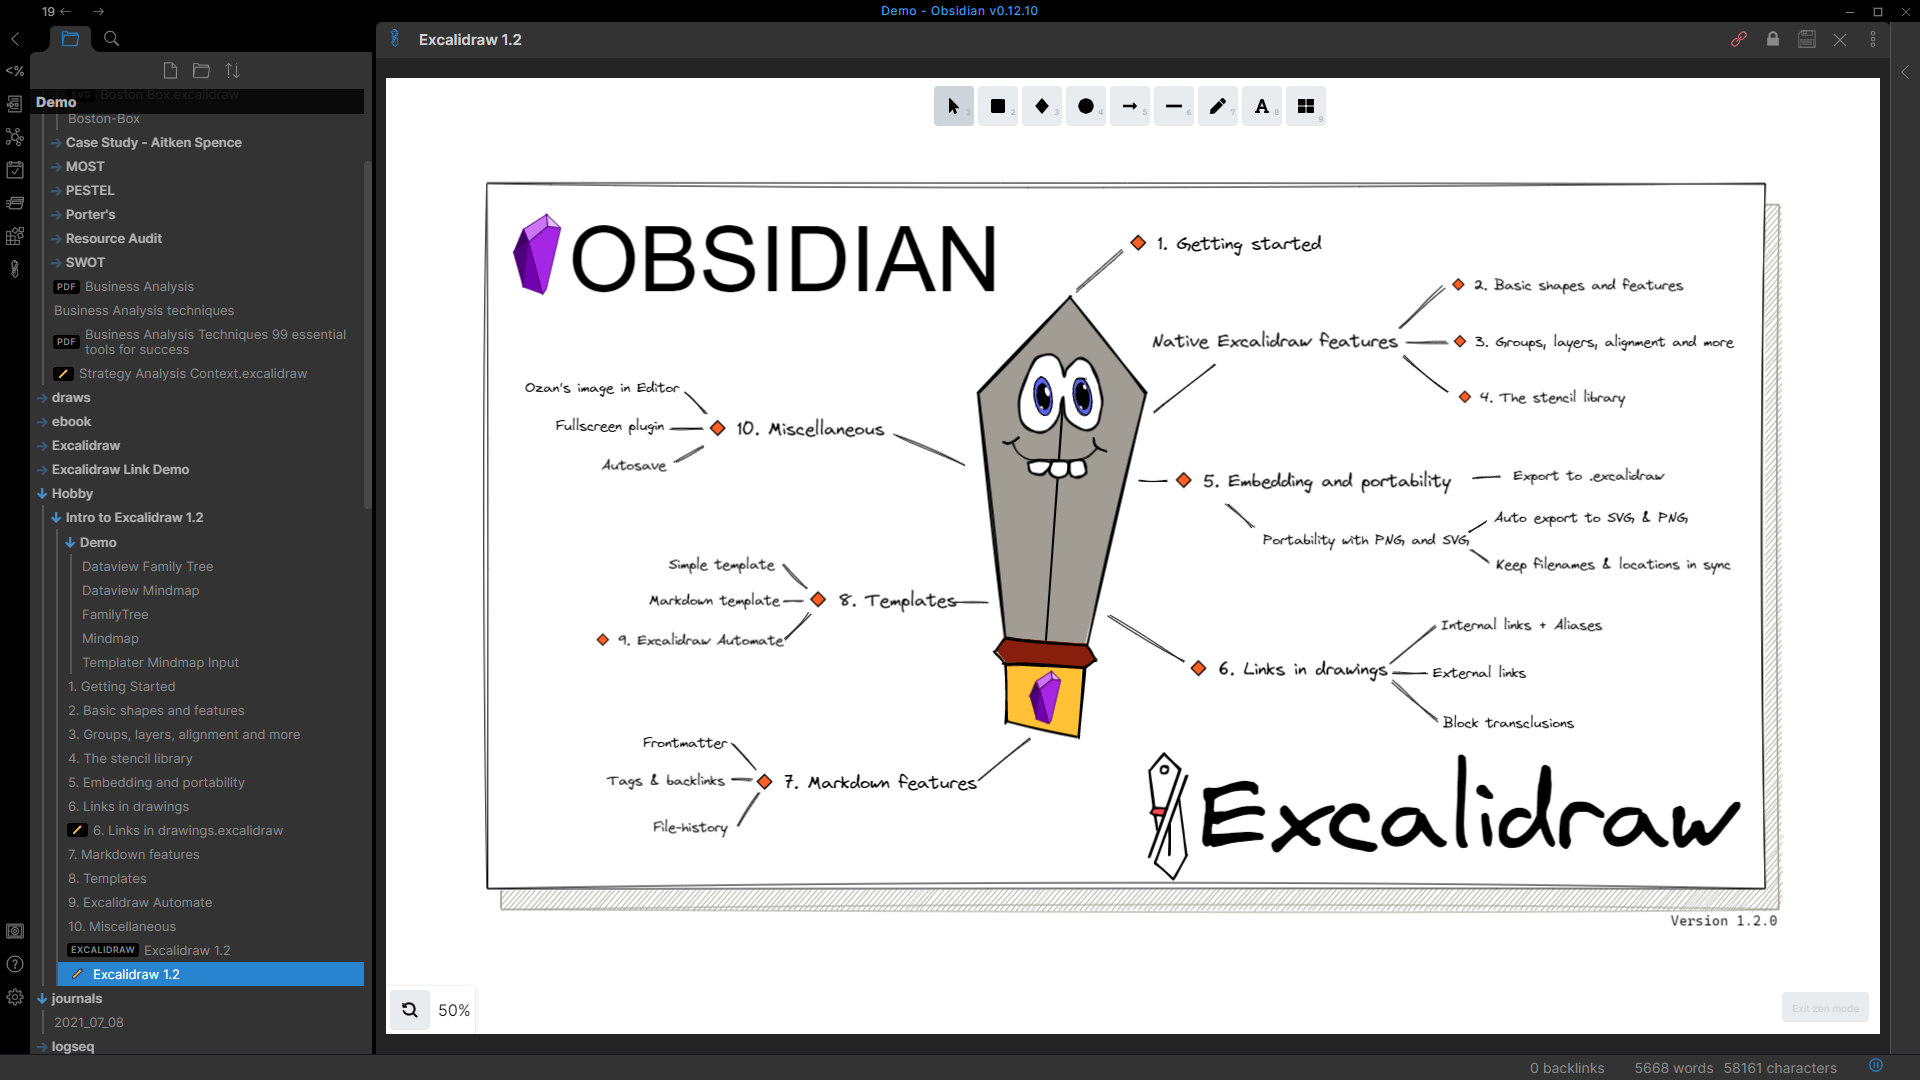The height and width of the screenshot is (1080, 1920).
Task: Toggle the lock icon in header
Action: pyautogui.click(x=1773, y=39)
